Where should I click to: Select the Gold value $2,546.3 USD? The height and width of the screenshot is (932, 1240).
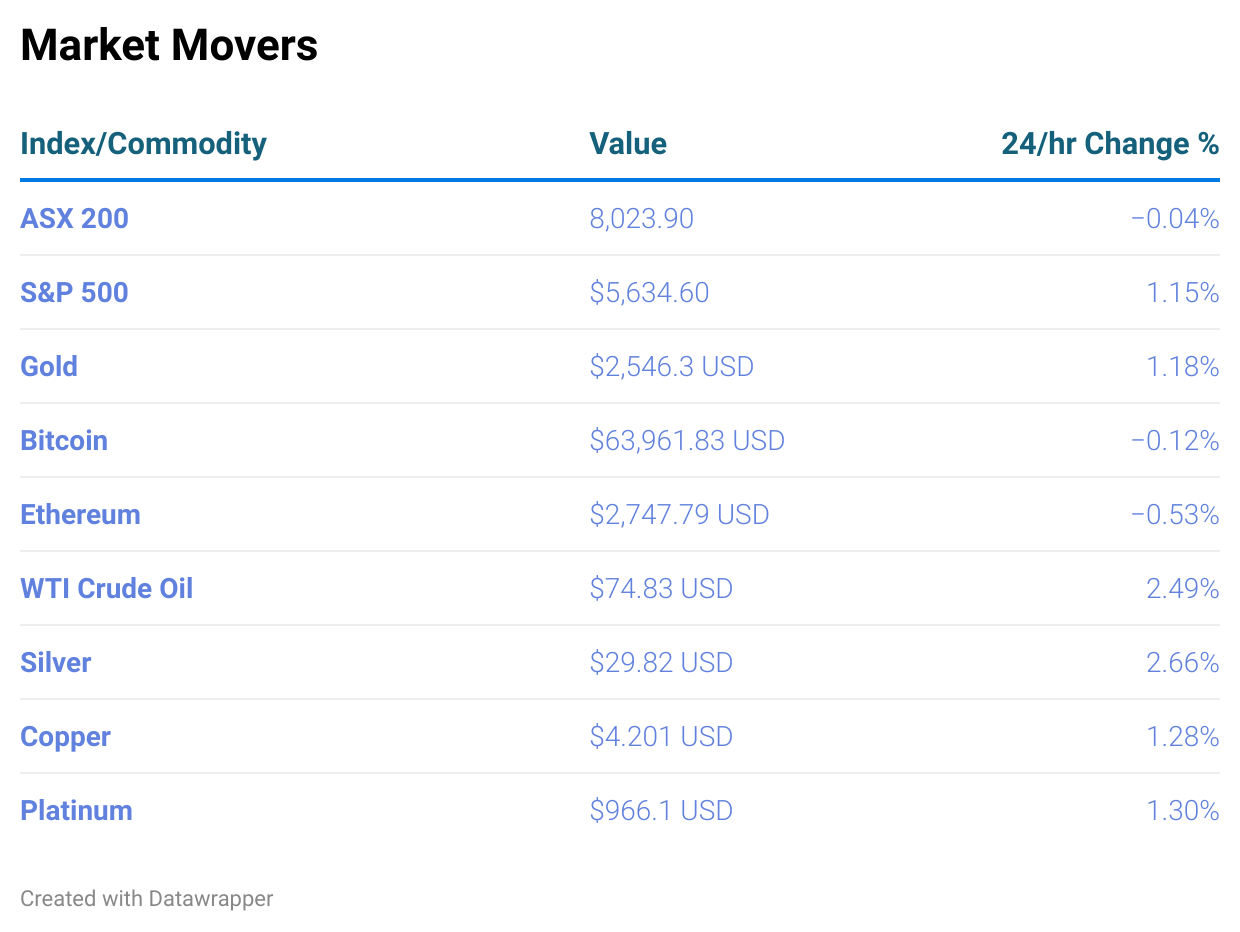click(672, 366)
